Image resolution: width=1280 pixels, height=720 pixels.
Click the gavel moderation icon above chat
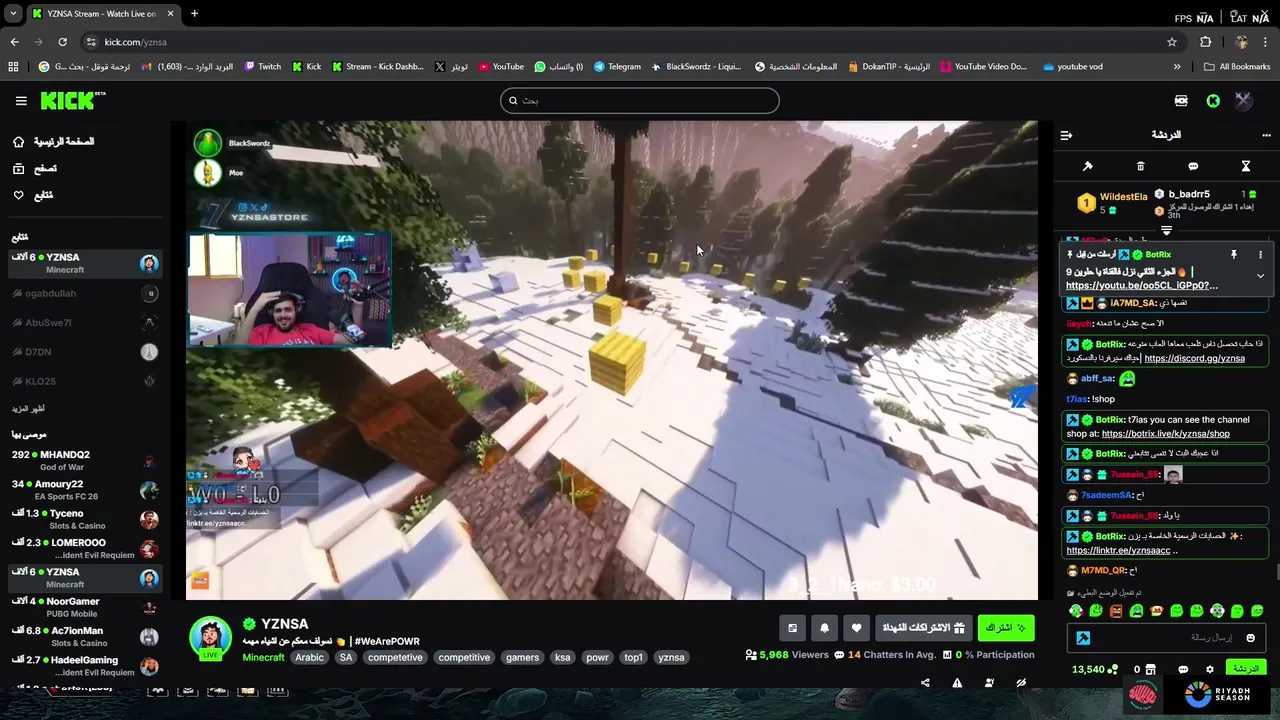pos(1088,166)
